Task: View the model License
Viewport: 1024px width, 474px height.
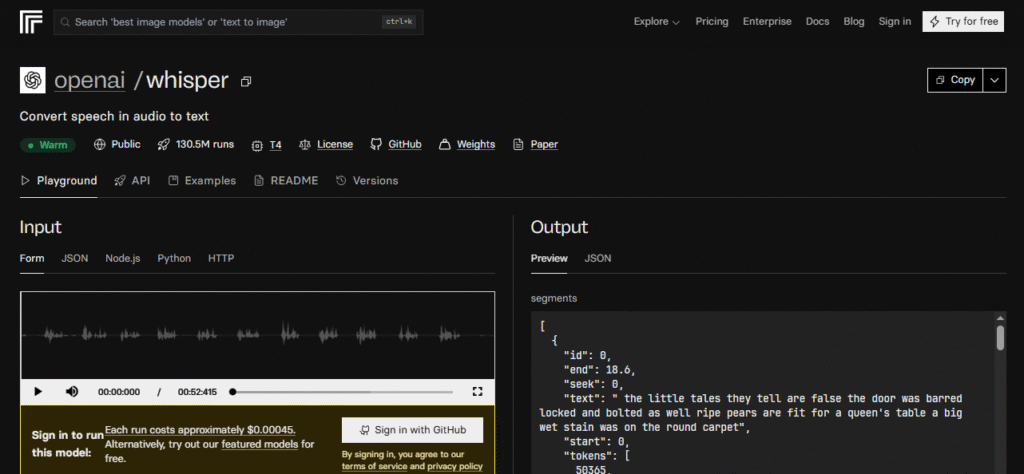Action: [335, 145]
